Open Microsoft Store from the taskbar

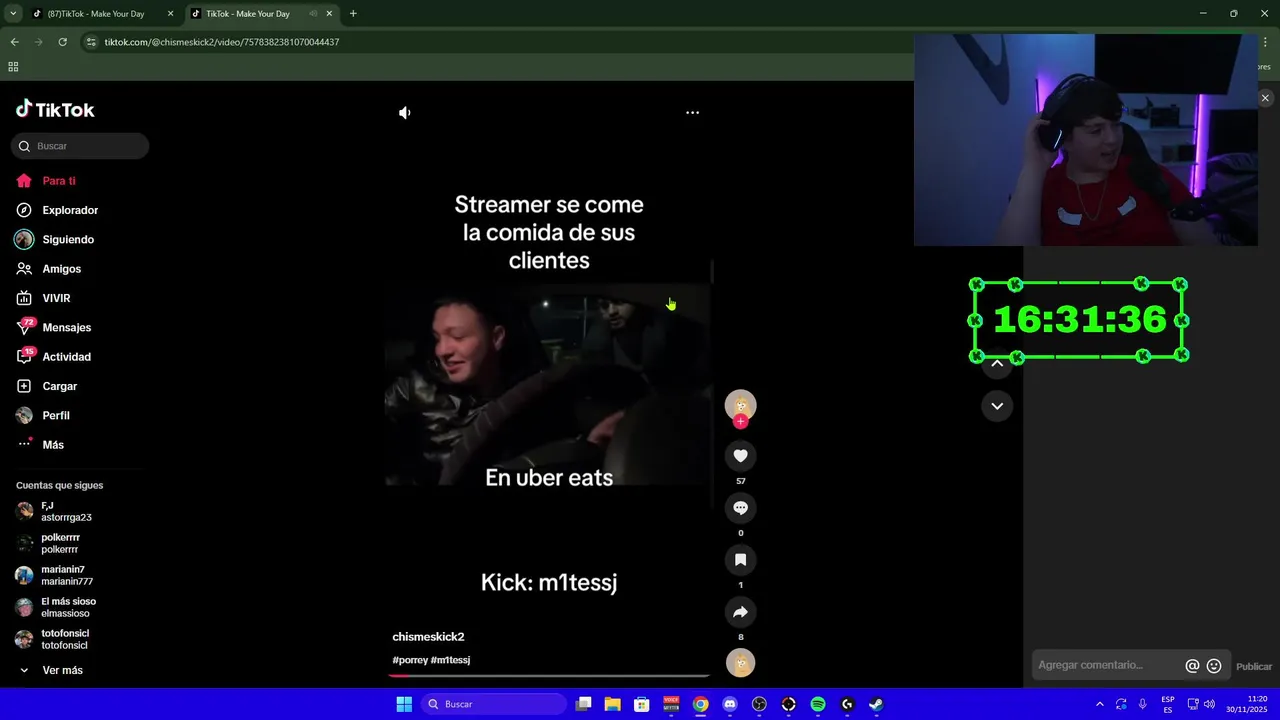point(642,704)
